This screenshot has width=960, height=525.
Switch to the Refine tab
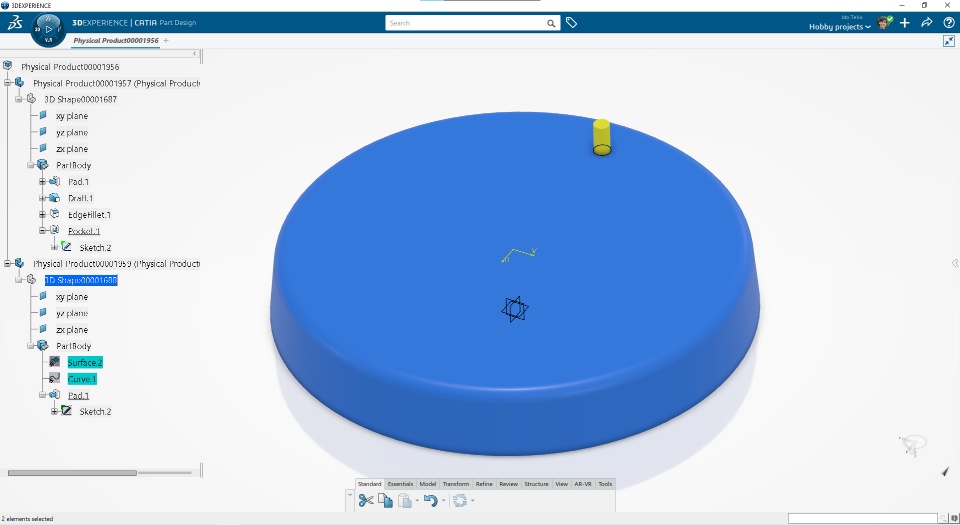[x=484, y=484]
